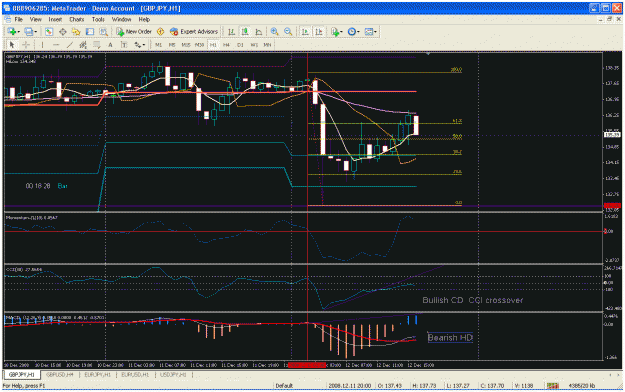Open the Data Window crosshair-circle icon
This screenshot has height=392, width=625.
(x=63, y=32)
